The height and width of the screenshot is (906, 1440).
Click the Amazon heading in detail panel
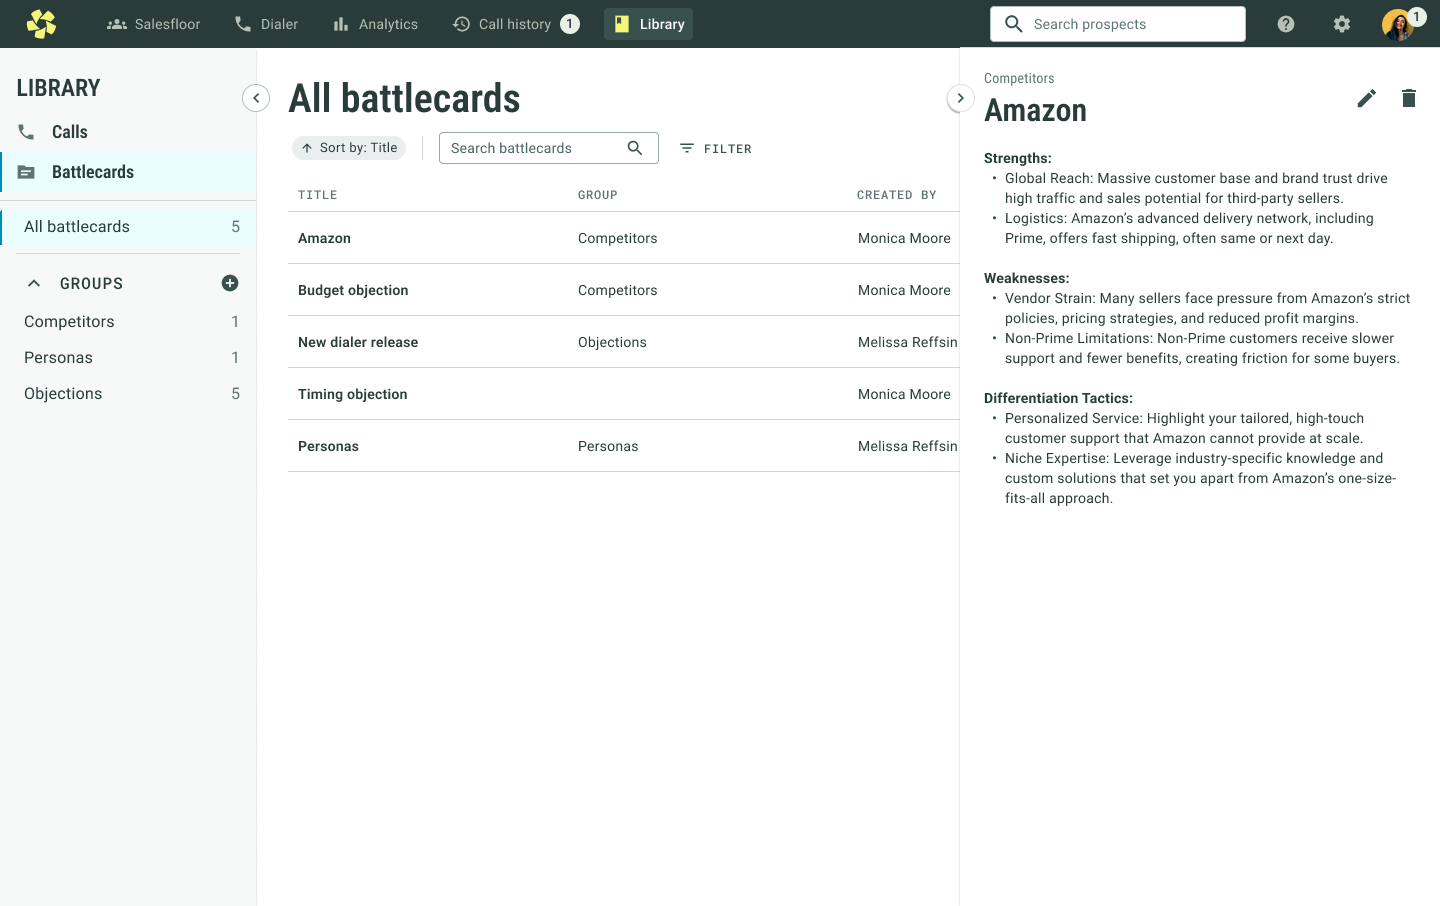pyautogui.click(x=1035, y=110)
